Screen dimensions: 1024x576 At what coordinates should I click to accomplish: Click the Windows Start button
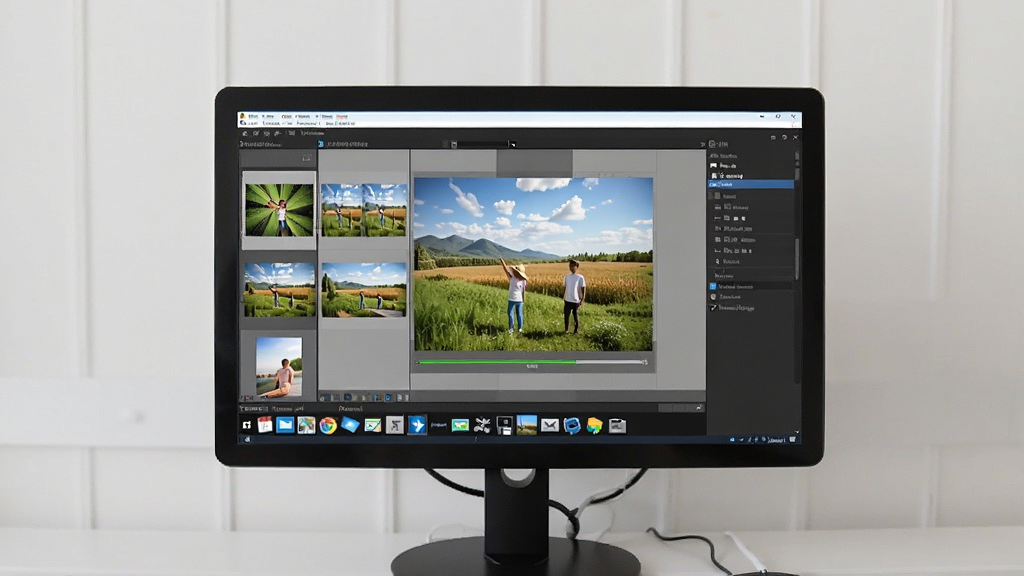click(247, 426)
